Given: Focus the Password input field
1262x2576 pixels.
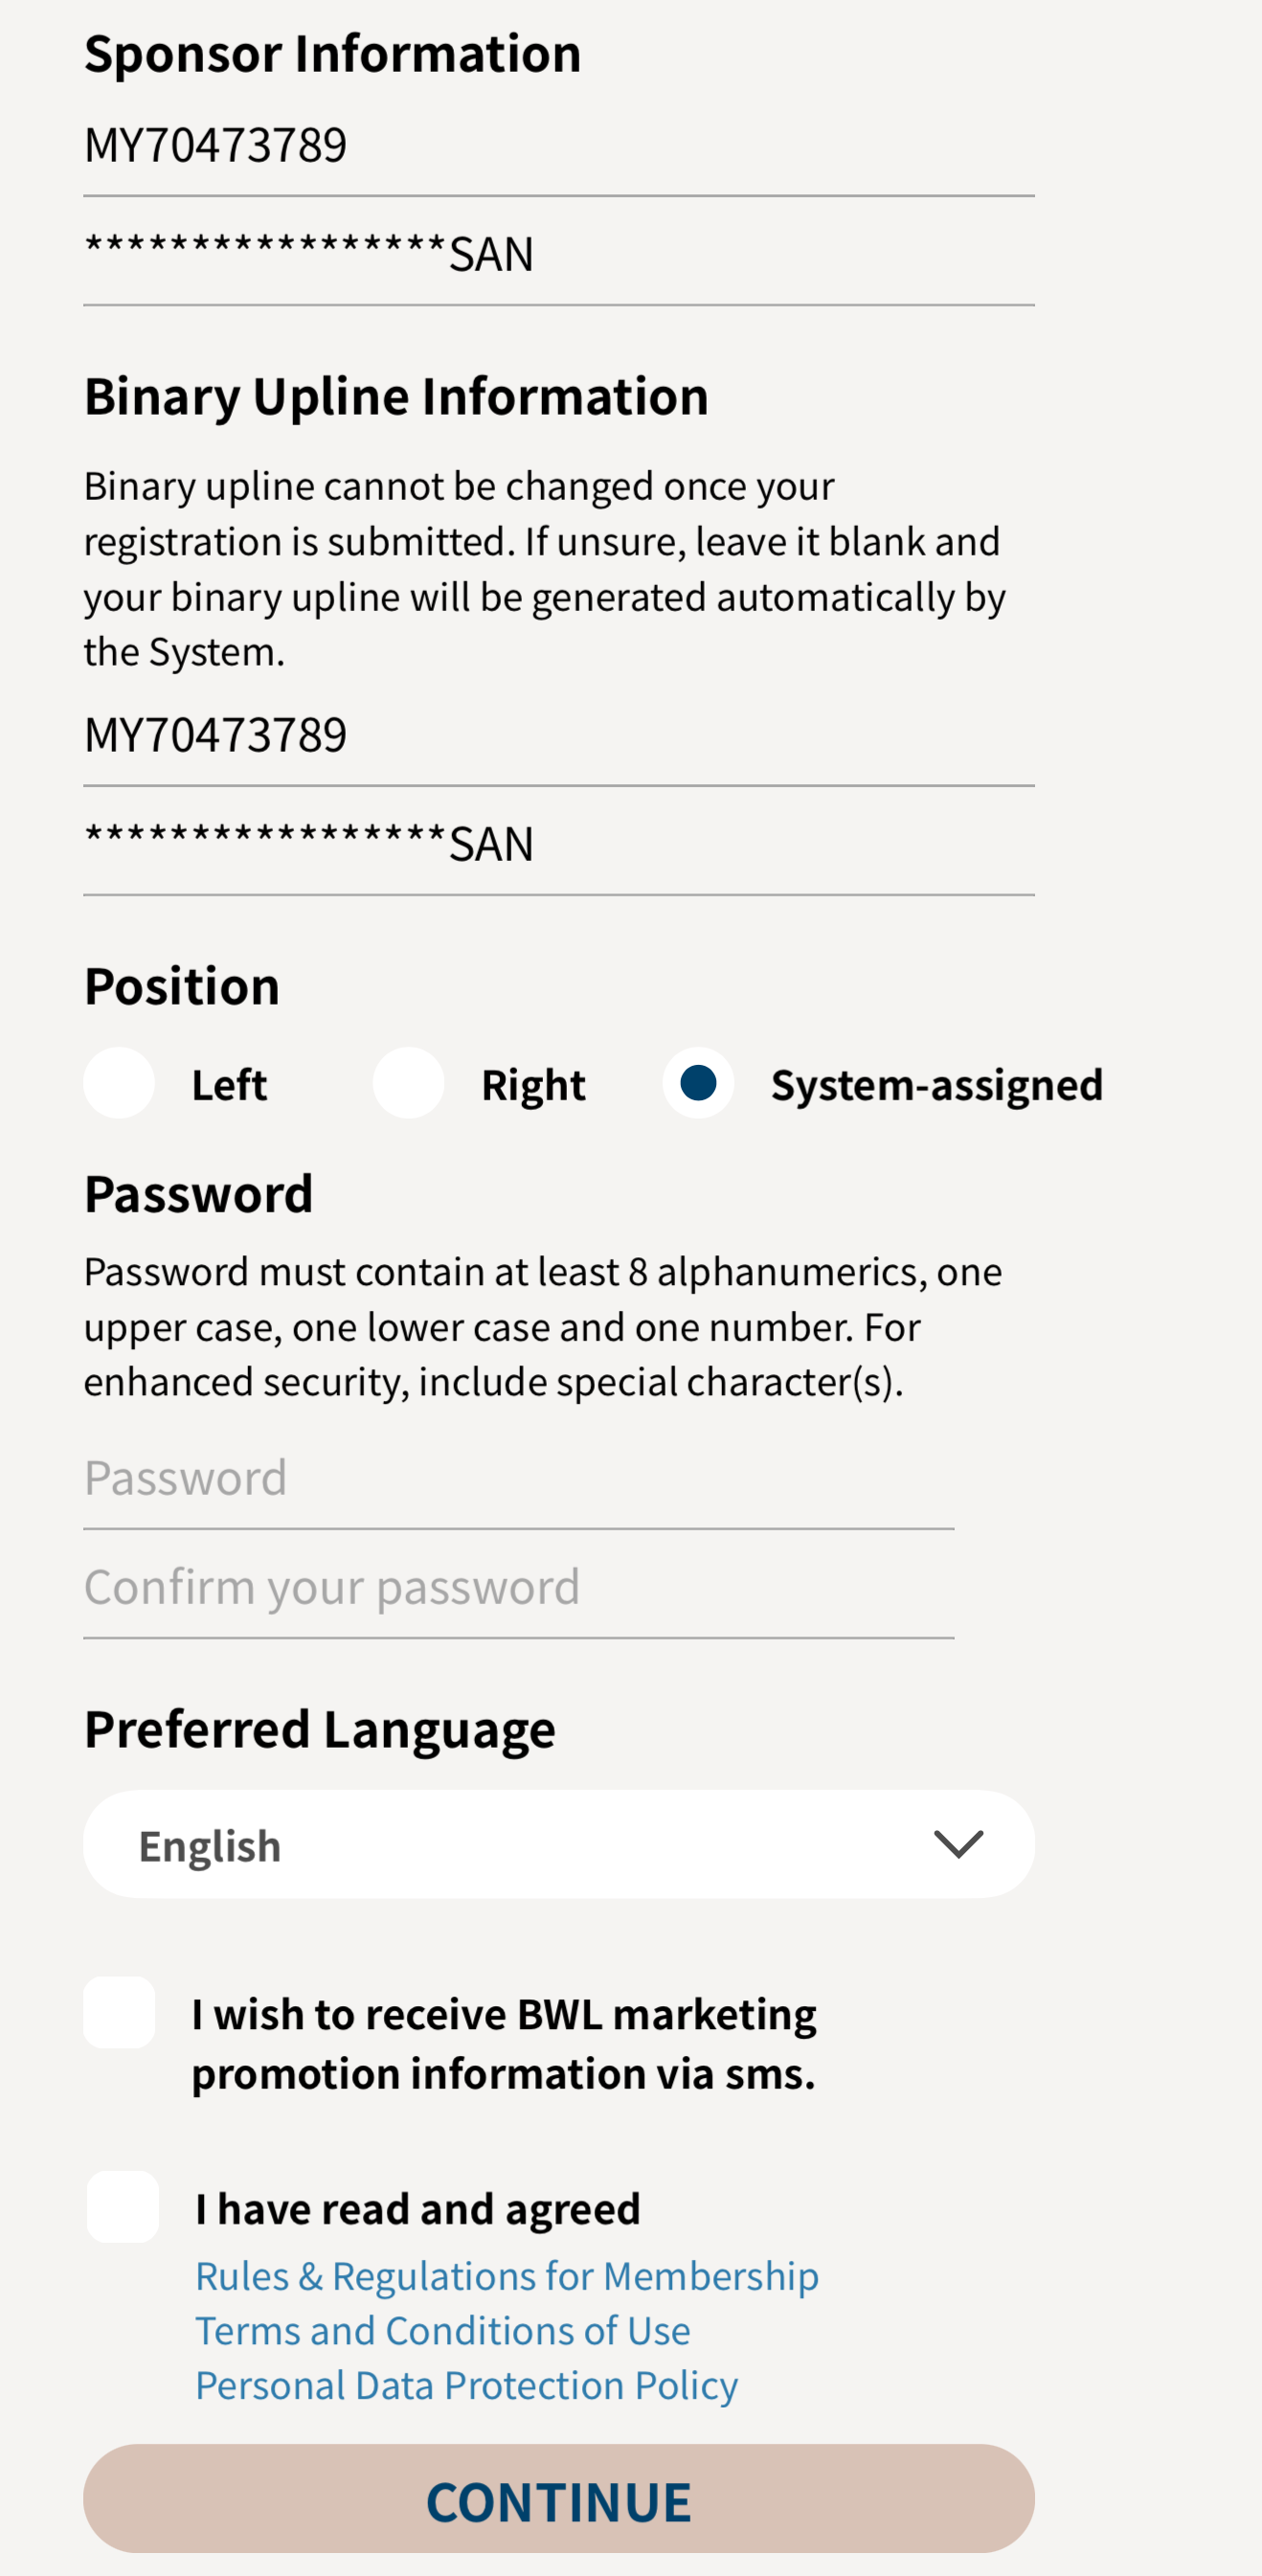Looking at the screenshot, I should tap(518, 1478).
